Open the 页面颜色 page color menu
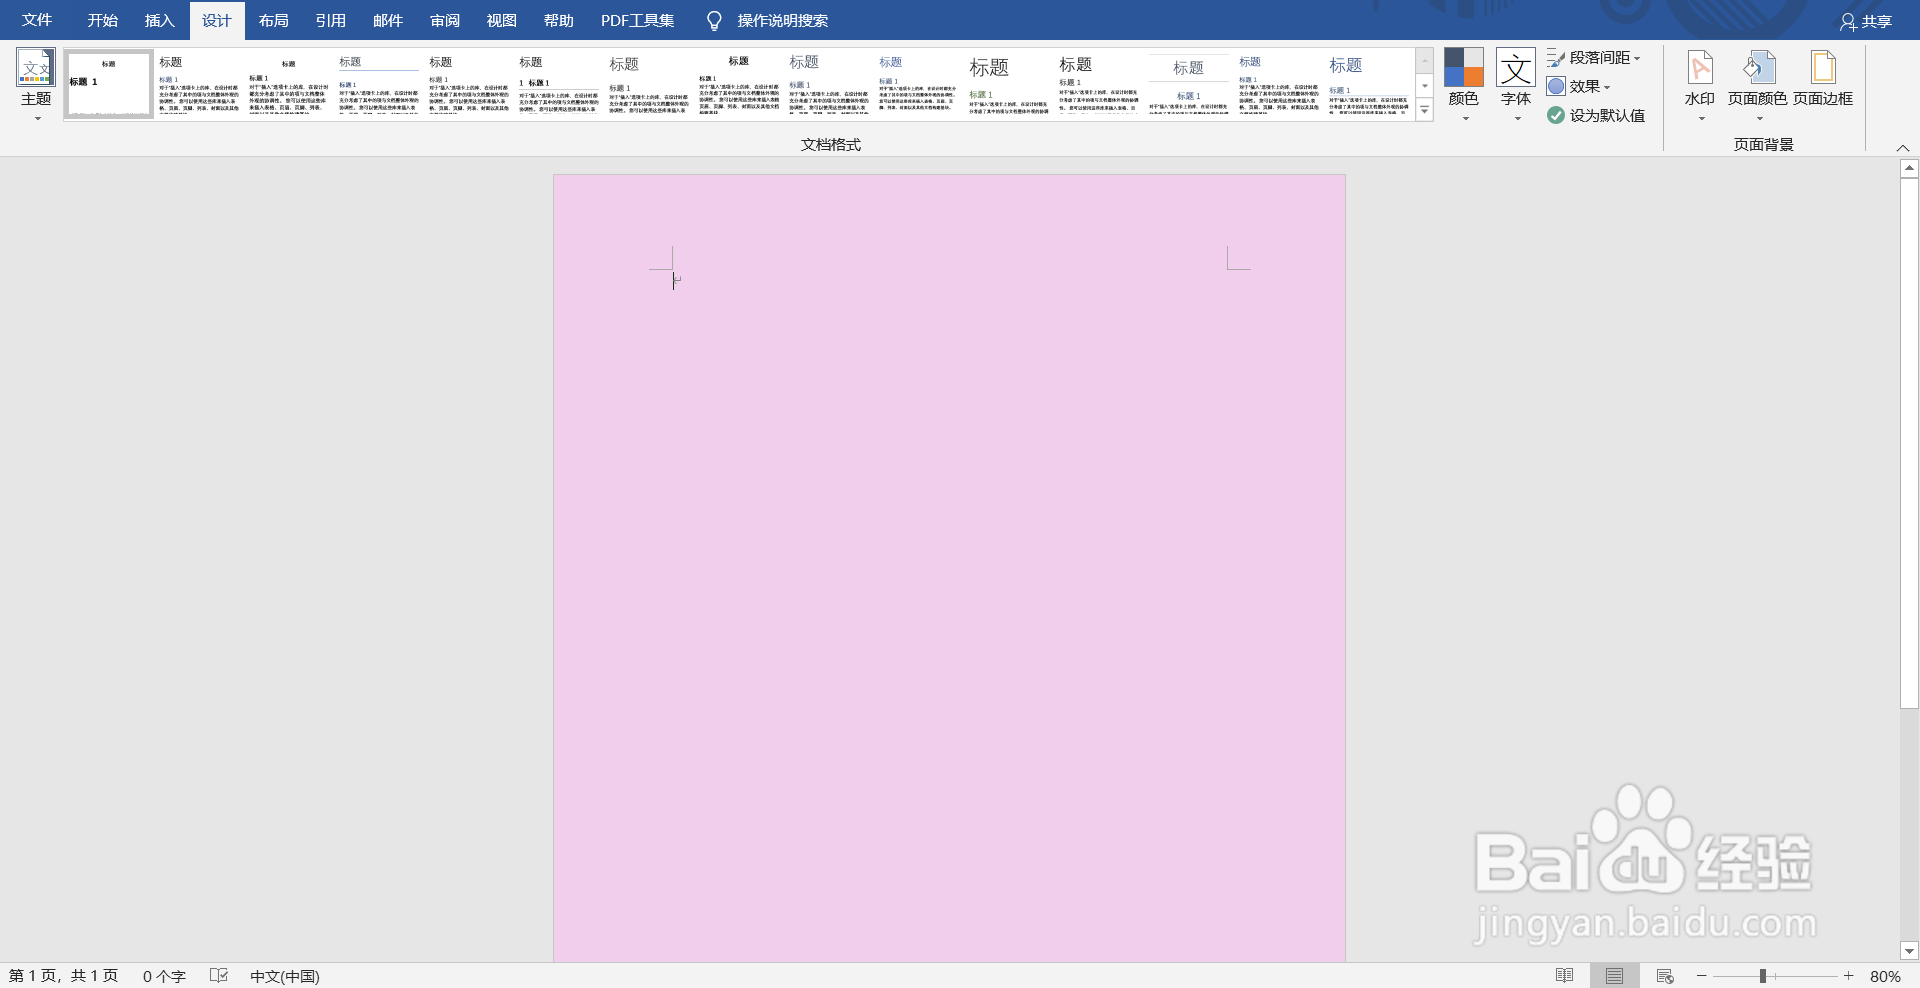 tap(1757, 85)
